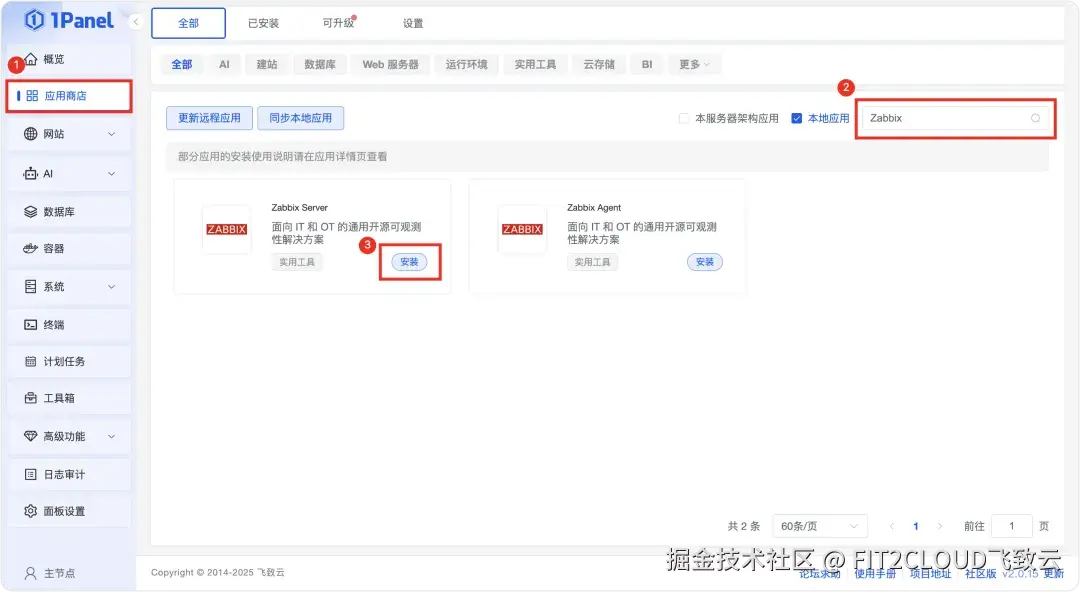Switch to the 可升级 tab
The height and width of the screenshot is (592, 1080).
(338, 23)
